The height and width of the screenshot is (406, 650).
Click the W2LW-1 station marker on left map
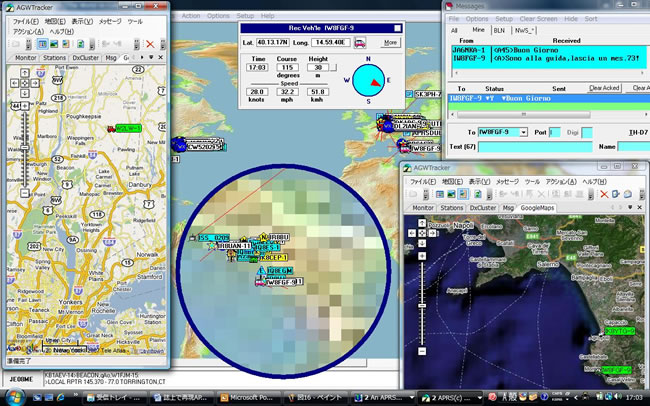pyautogui.click(x=124, y=129)
